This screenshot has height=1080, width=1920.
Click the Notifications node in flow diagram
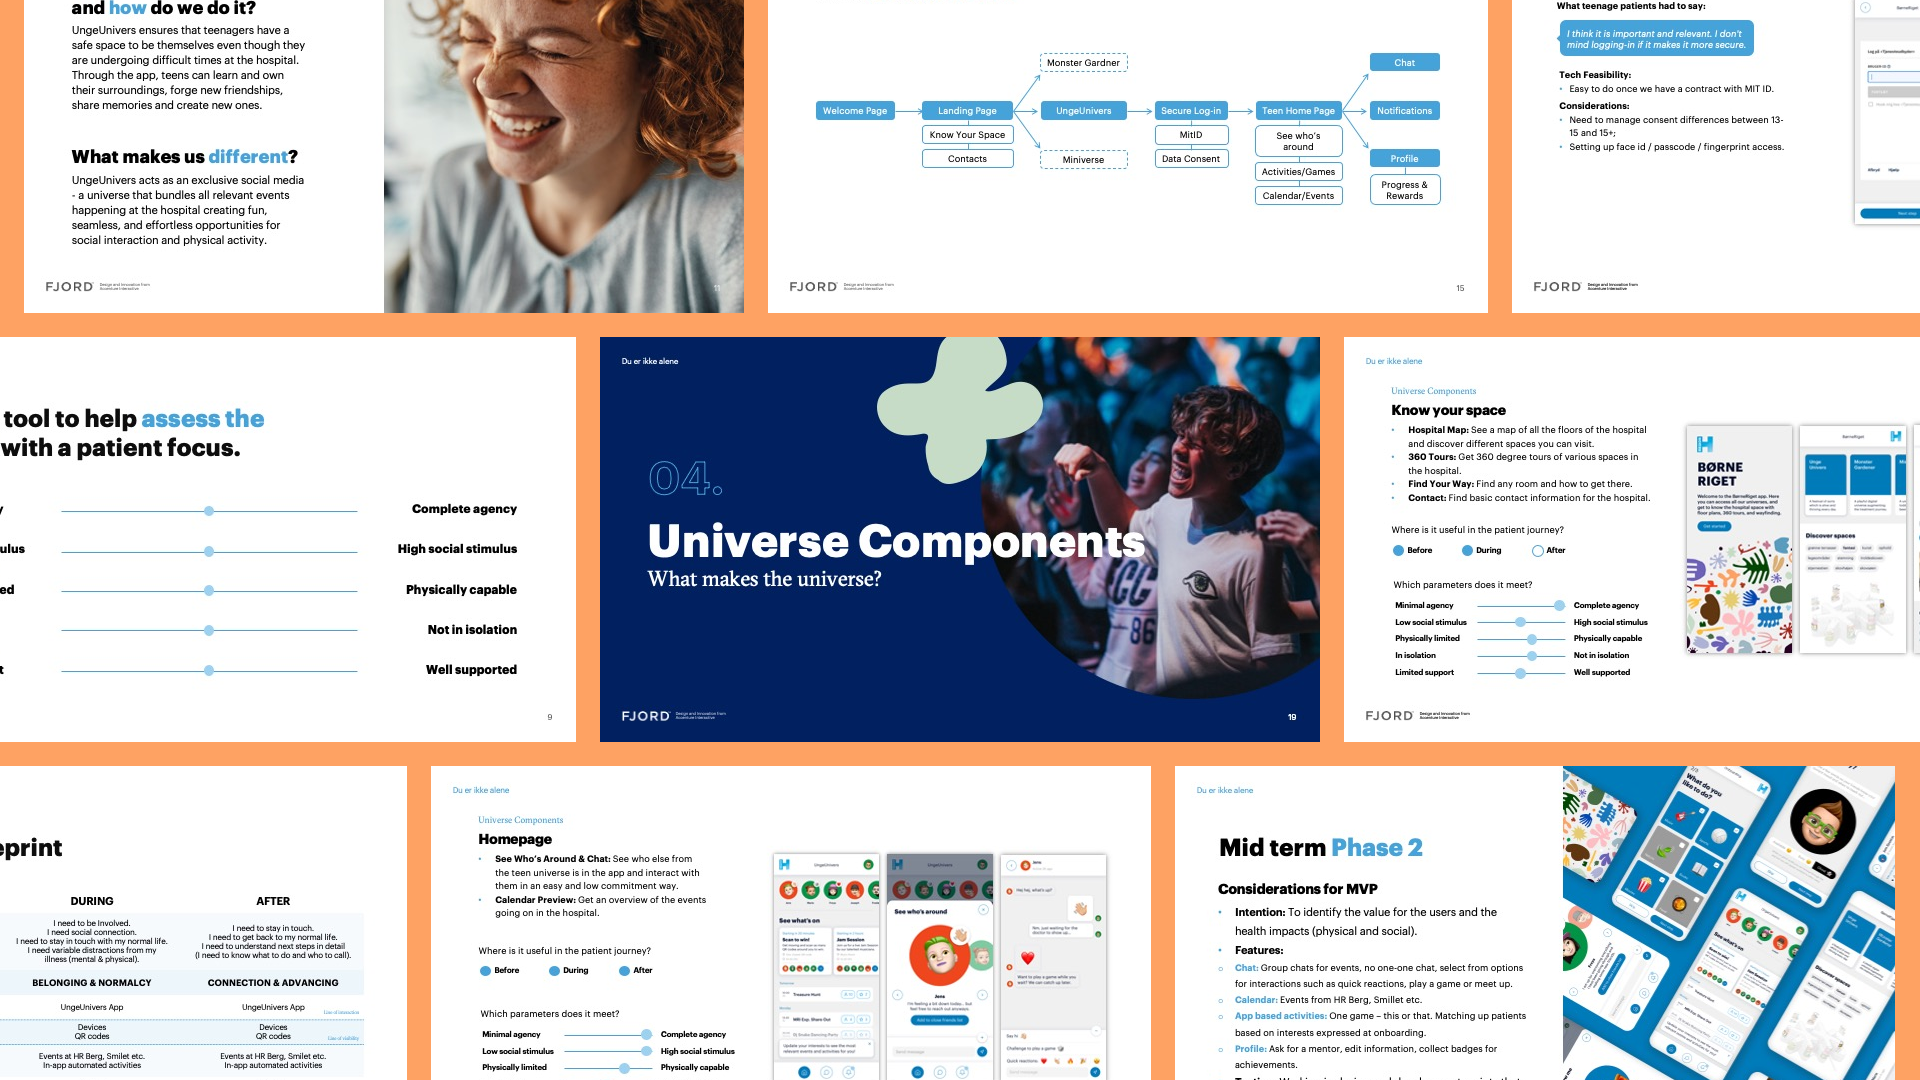[x=1403, y=109]
